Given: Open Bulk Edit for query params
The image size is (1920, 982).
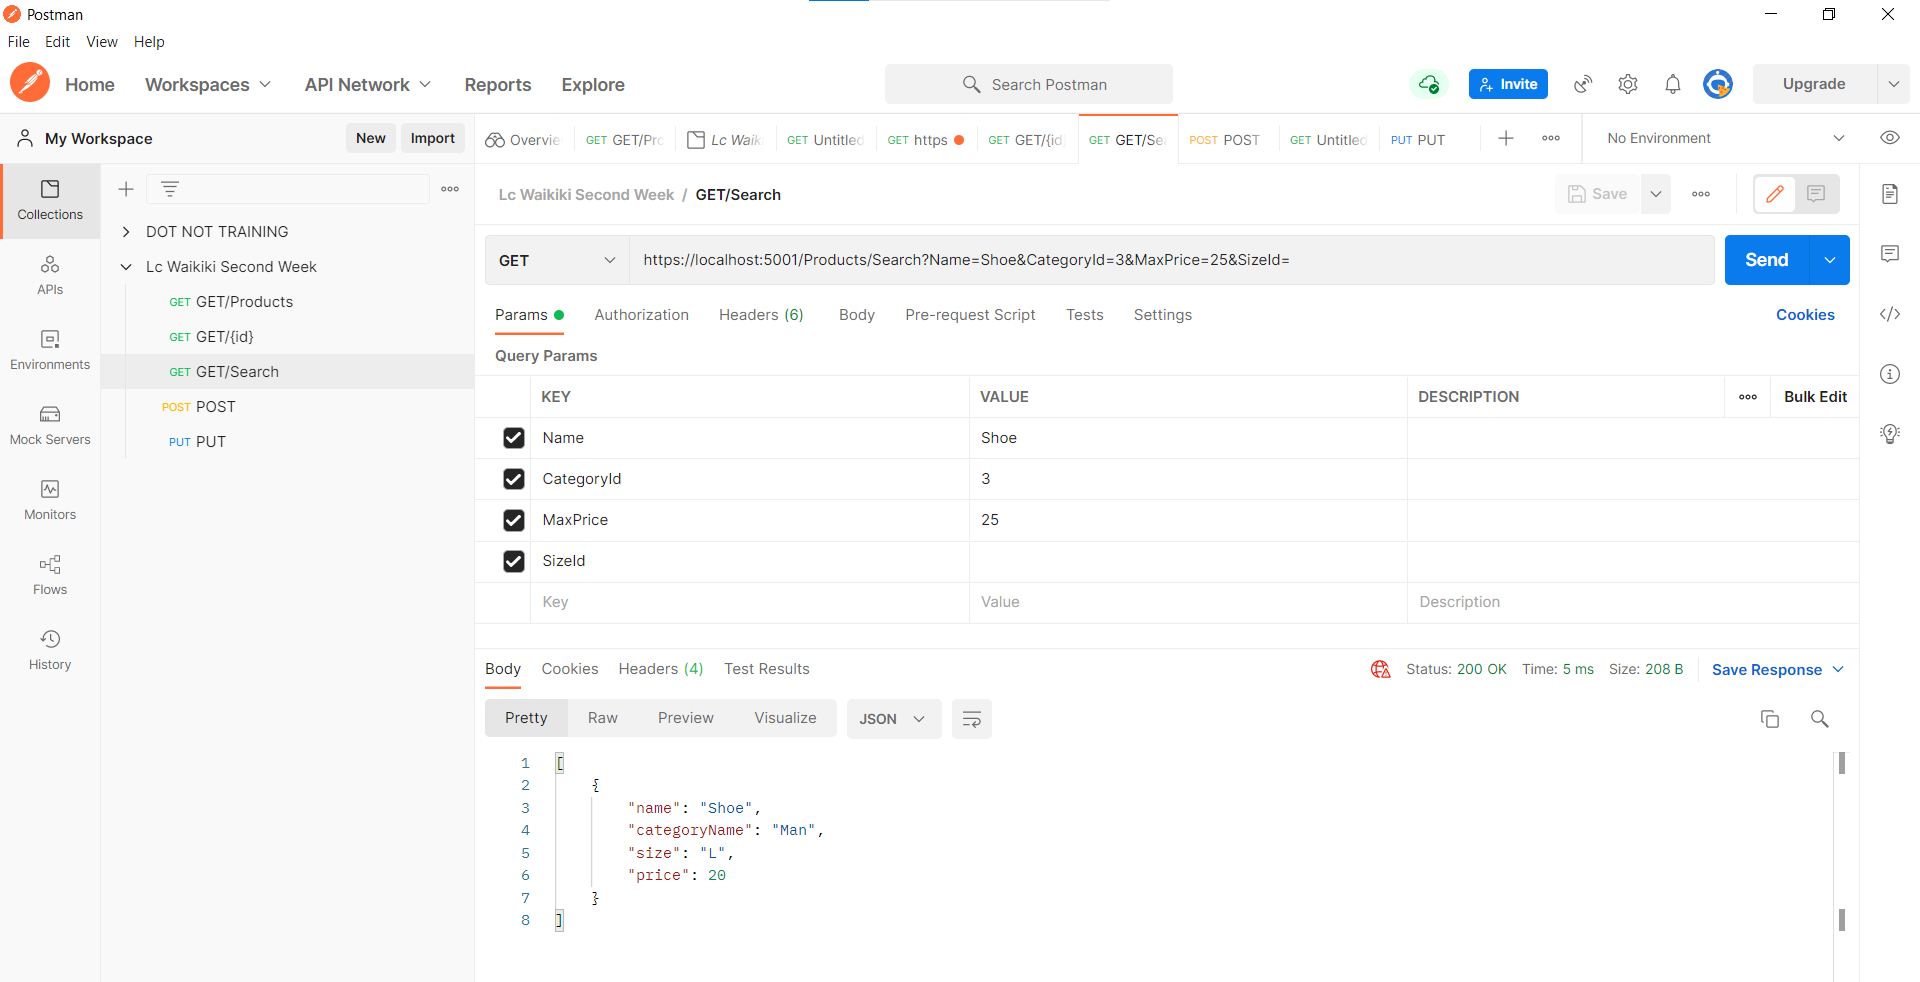Looking at the screenshot, I should (x=1815, y=396).
